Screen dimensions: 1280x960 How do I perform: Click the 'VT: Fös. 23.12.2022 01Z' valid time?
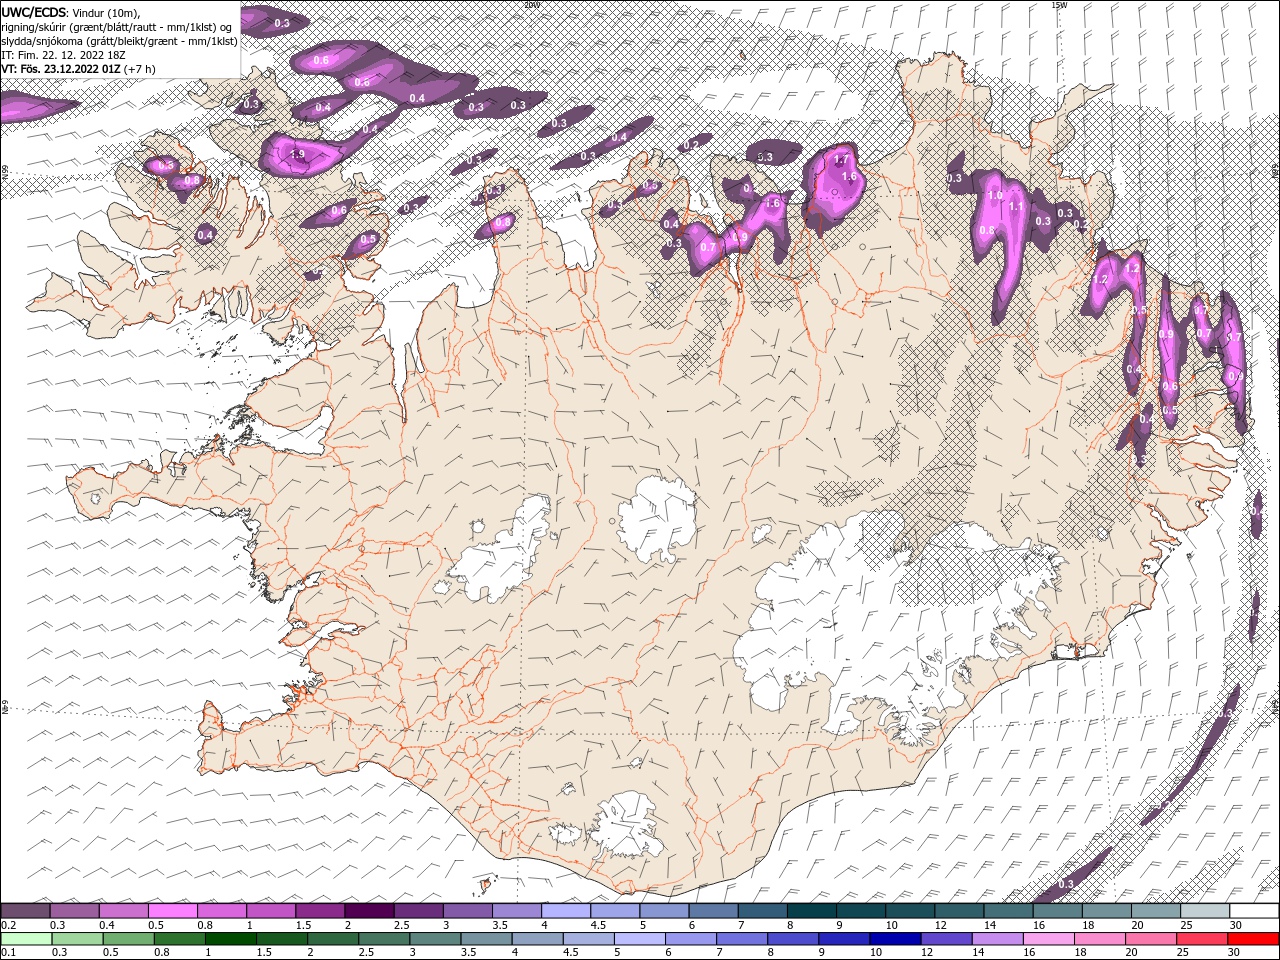tap(62, 69)
